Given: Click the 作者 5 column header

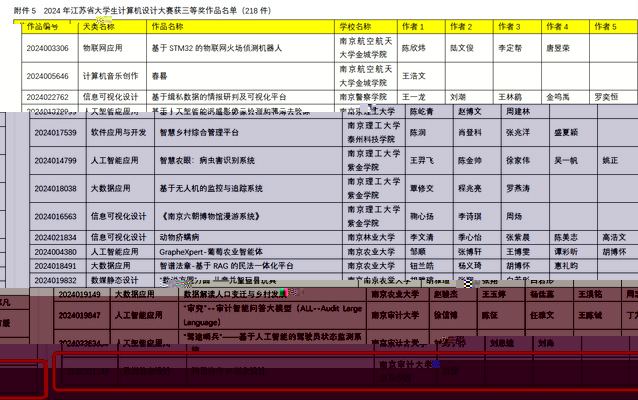Looking at the screenshot, I should pos(605,27).
